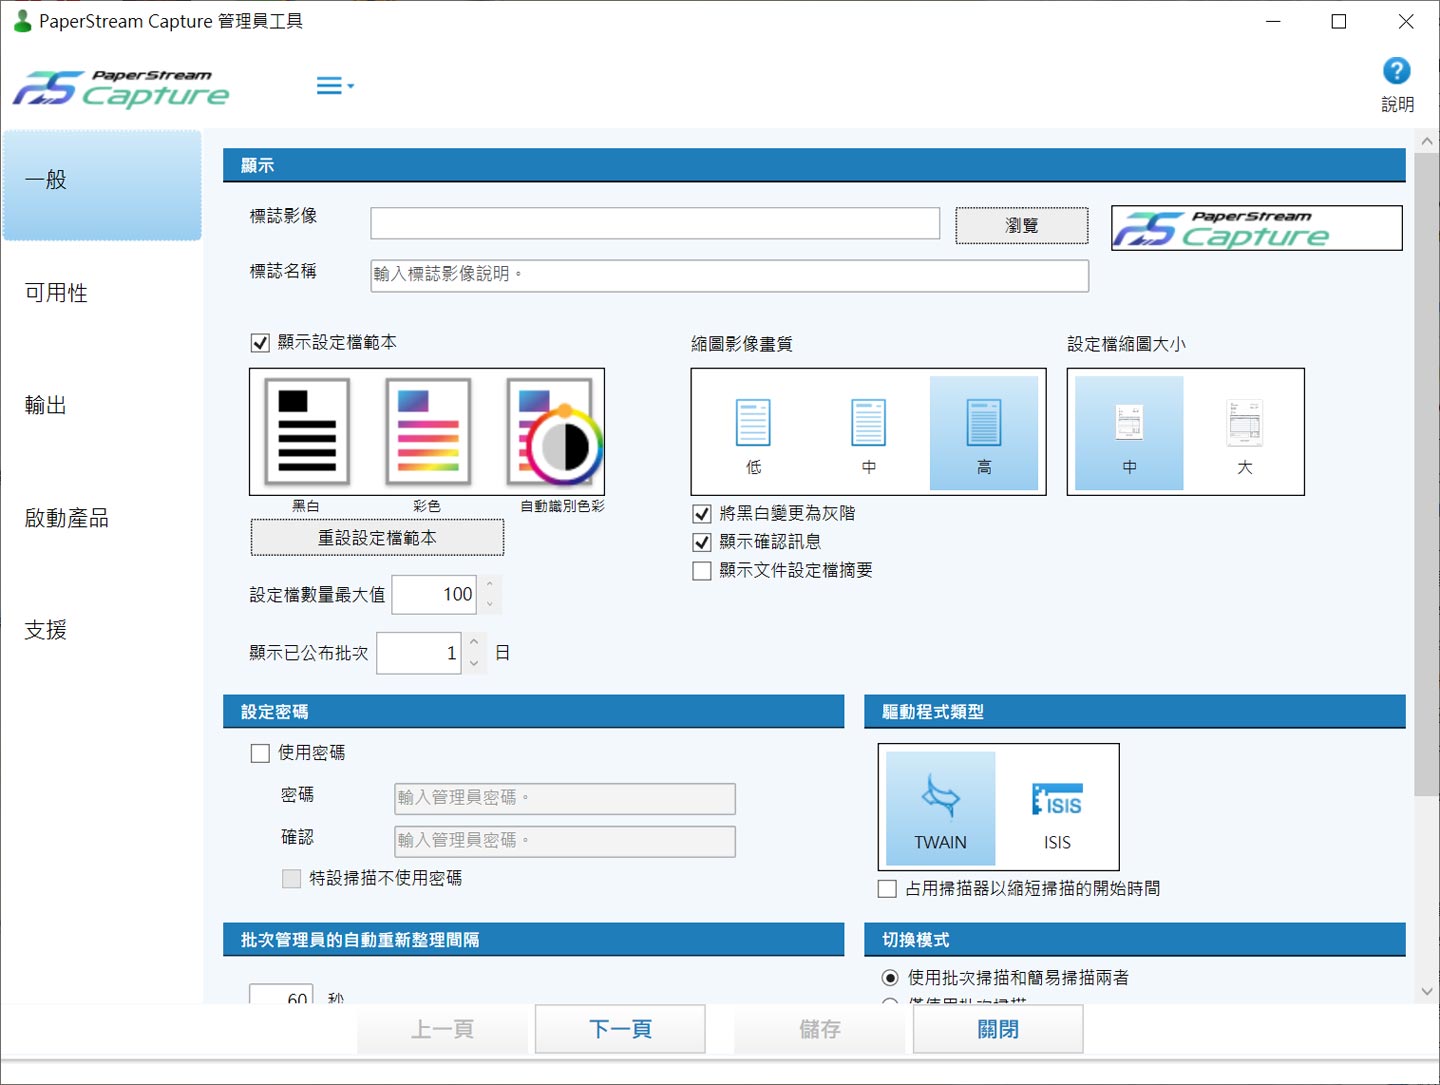Decrease 顯示已公布批次 with down arrow
1440x1085 pixels.
coord(474,664)
